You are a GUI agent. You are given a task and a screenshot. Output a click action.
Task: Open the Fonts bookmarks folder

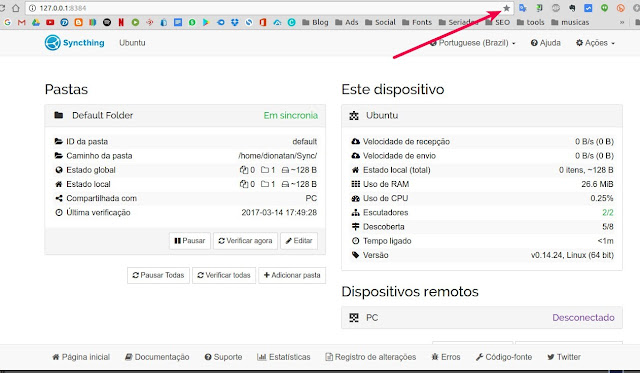pyautogui.click(x=417, y=22)
